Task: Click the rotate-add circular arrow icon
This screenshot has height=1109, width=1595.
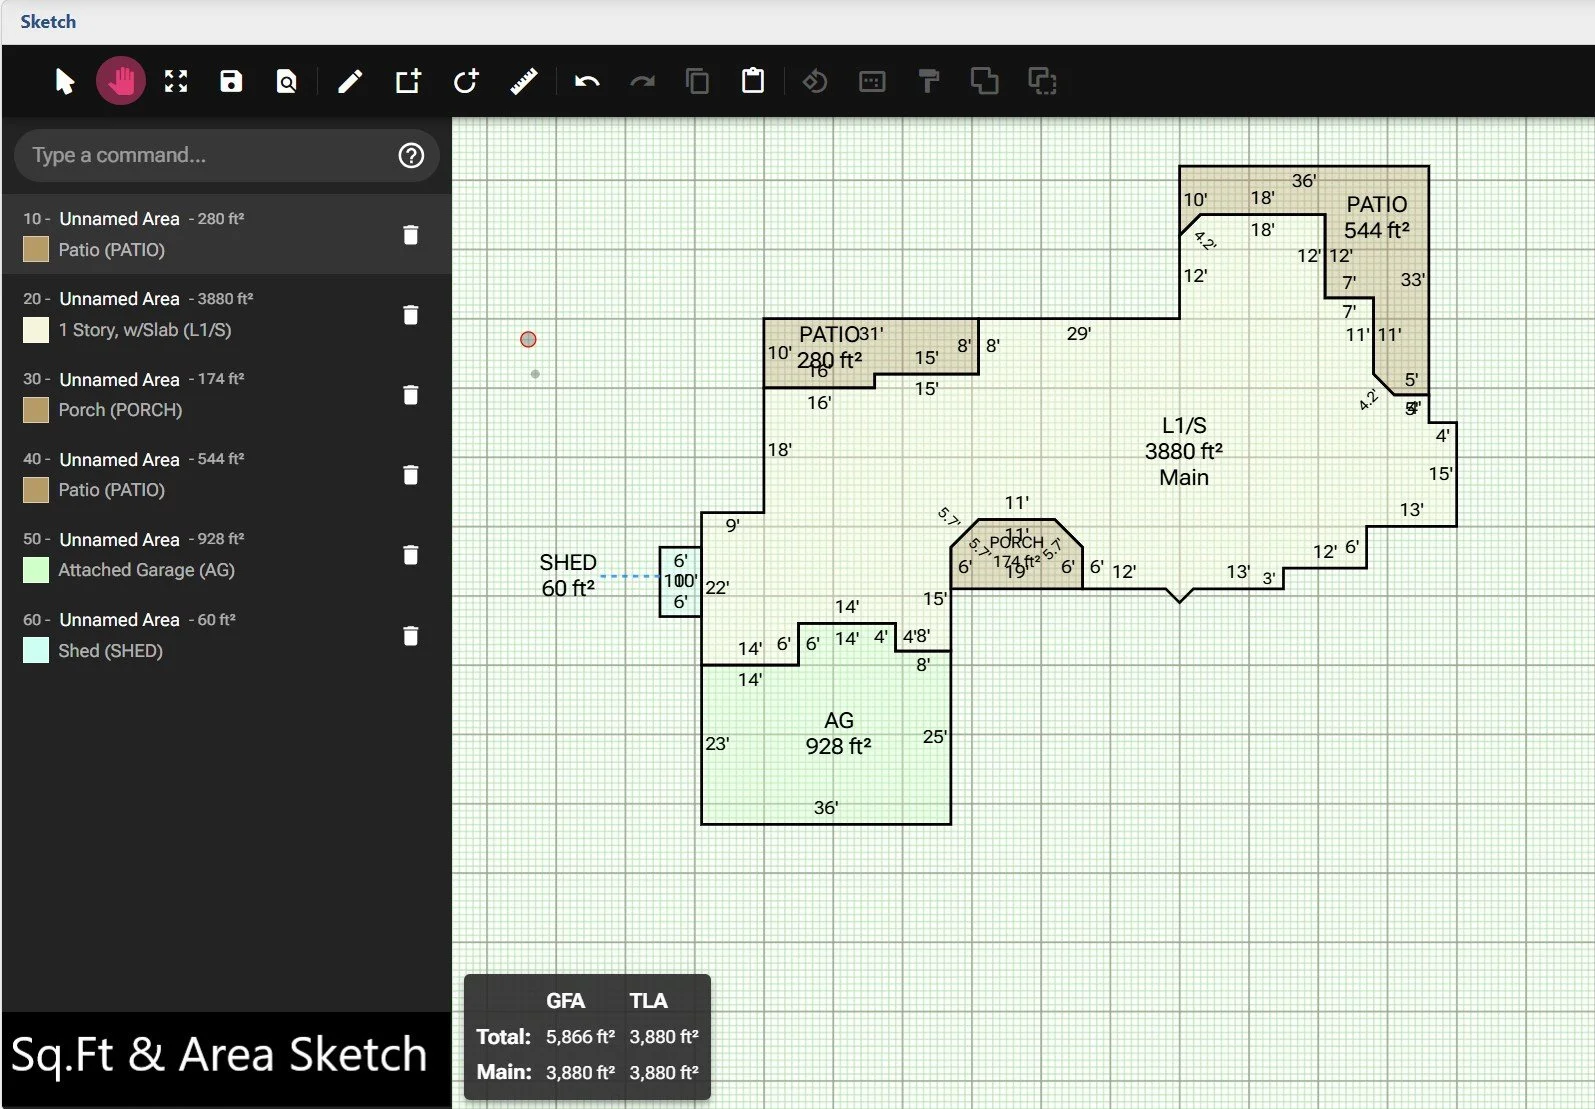Action: tap(466, 81)
